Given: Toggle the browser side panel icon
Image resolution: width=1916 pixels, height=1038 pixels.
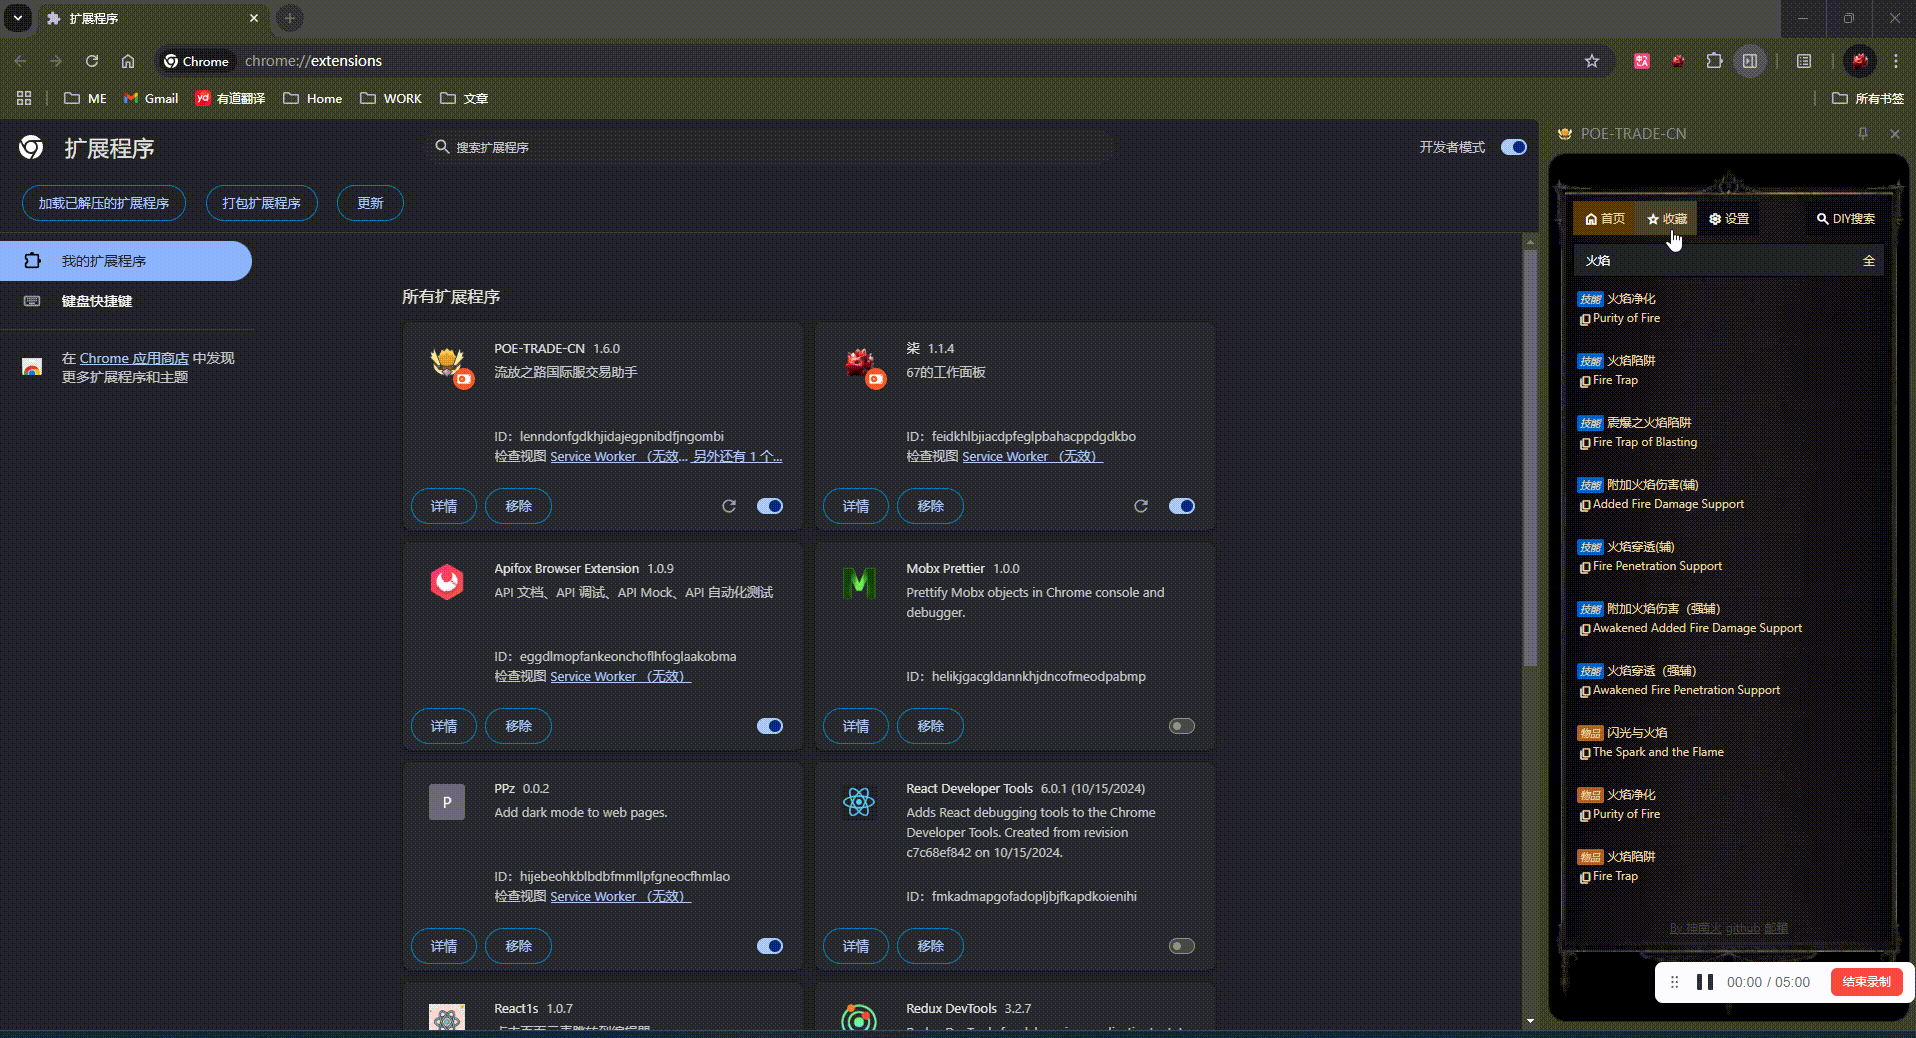Looking at the screenshot, I should (x=1750, y=61).
